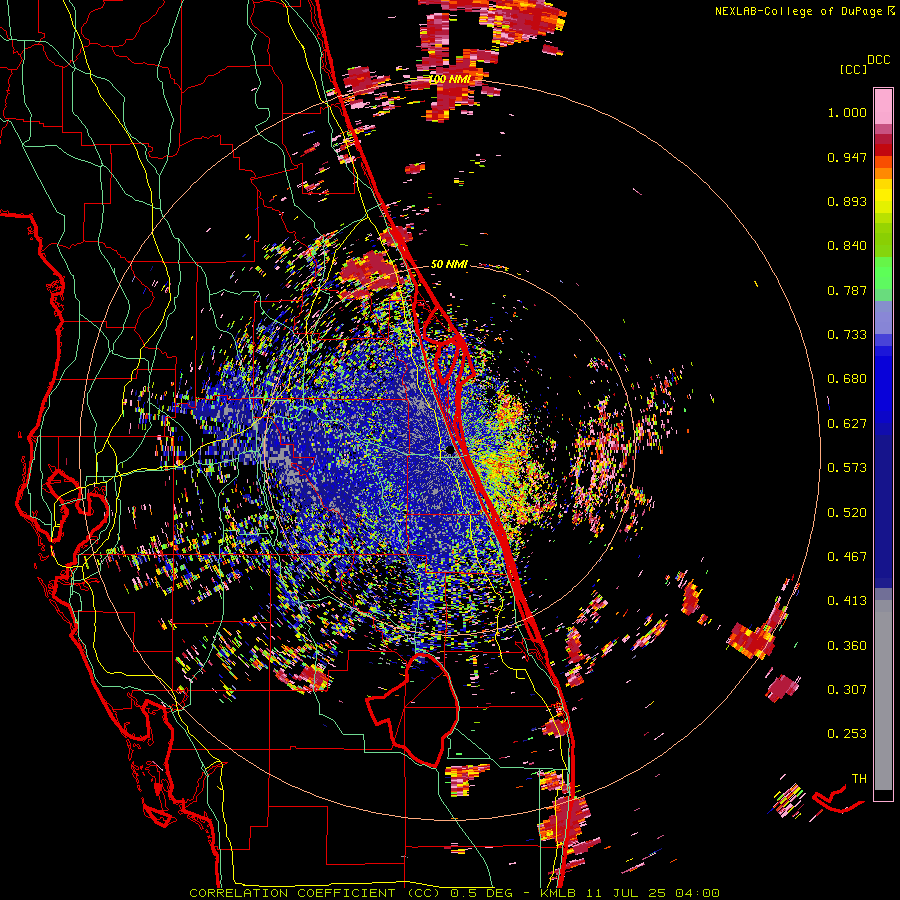Select the 0.573 scale value

847,468
